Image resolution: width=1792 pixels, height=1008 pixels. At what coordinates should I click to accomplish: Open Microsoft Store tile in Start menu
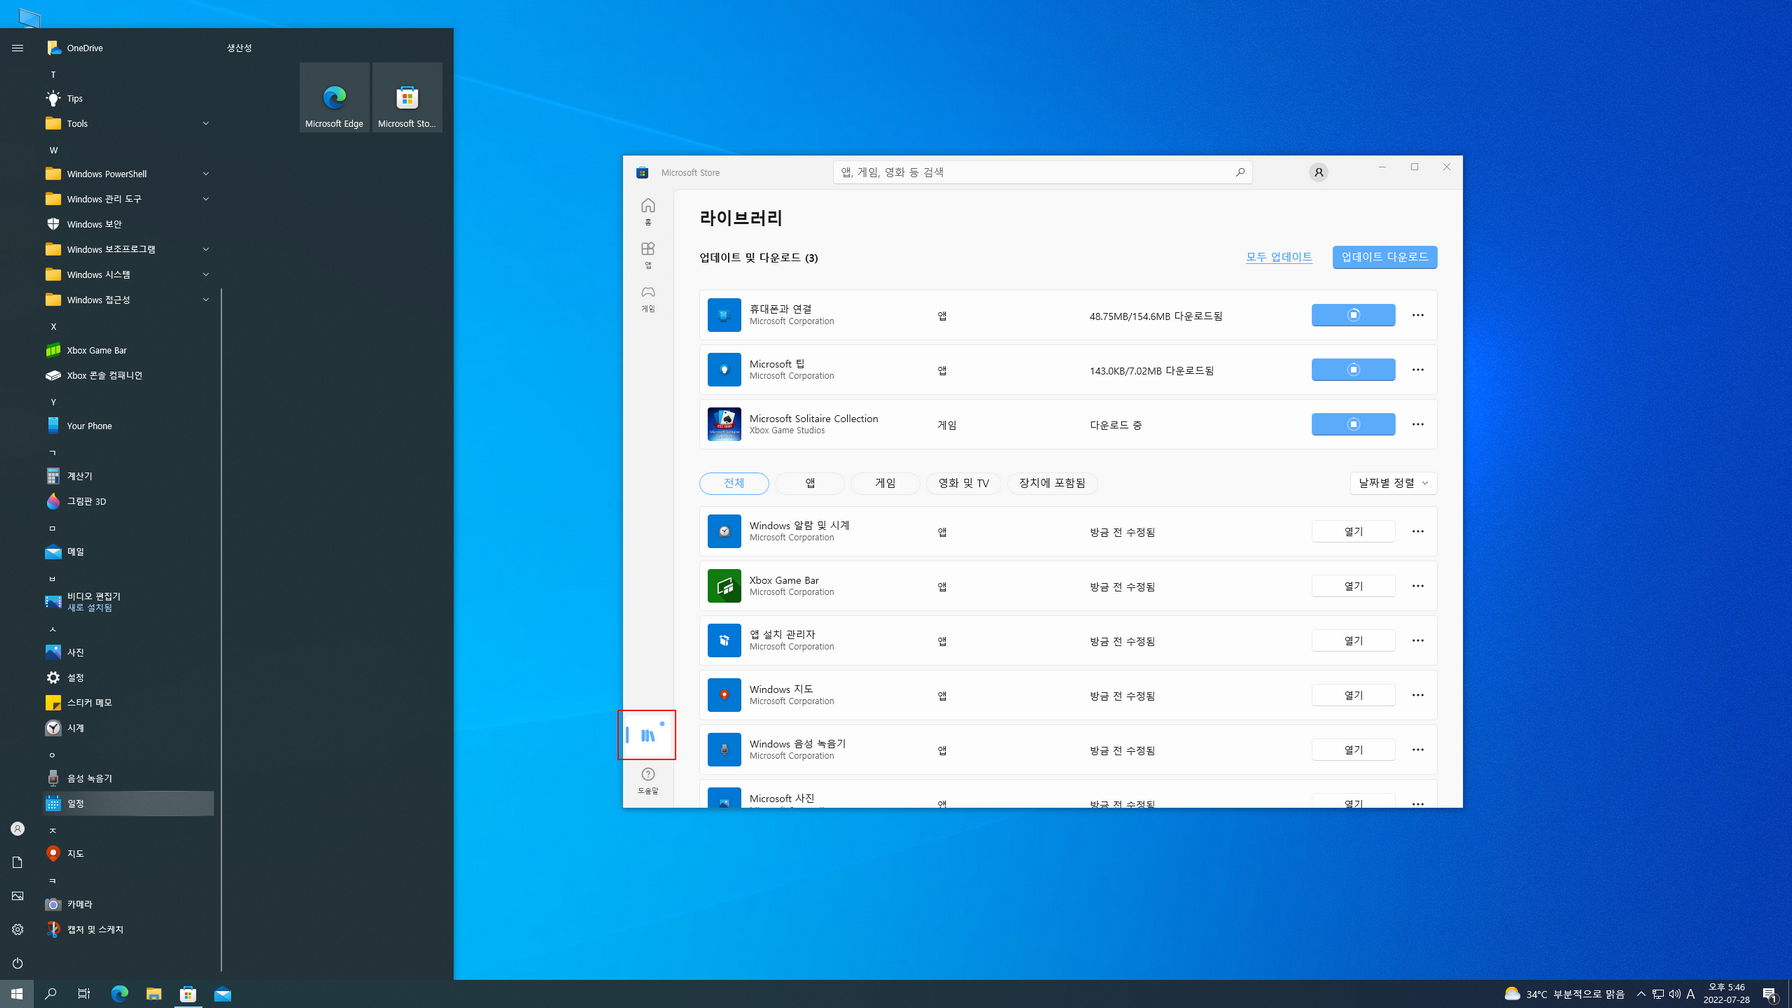point(407,97)
